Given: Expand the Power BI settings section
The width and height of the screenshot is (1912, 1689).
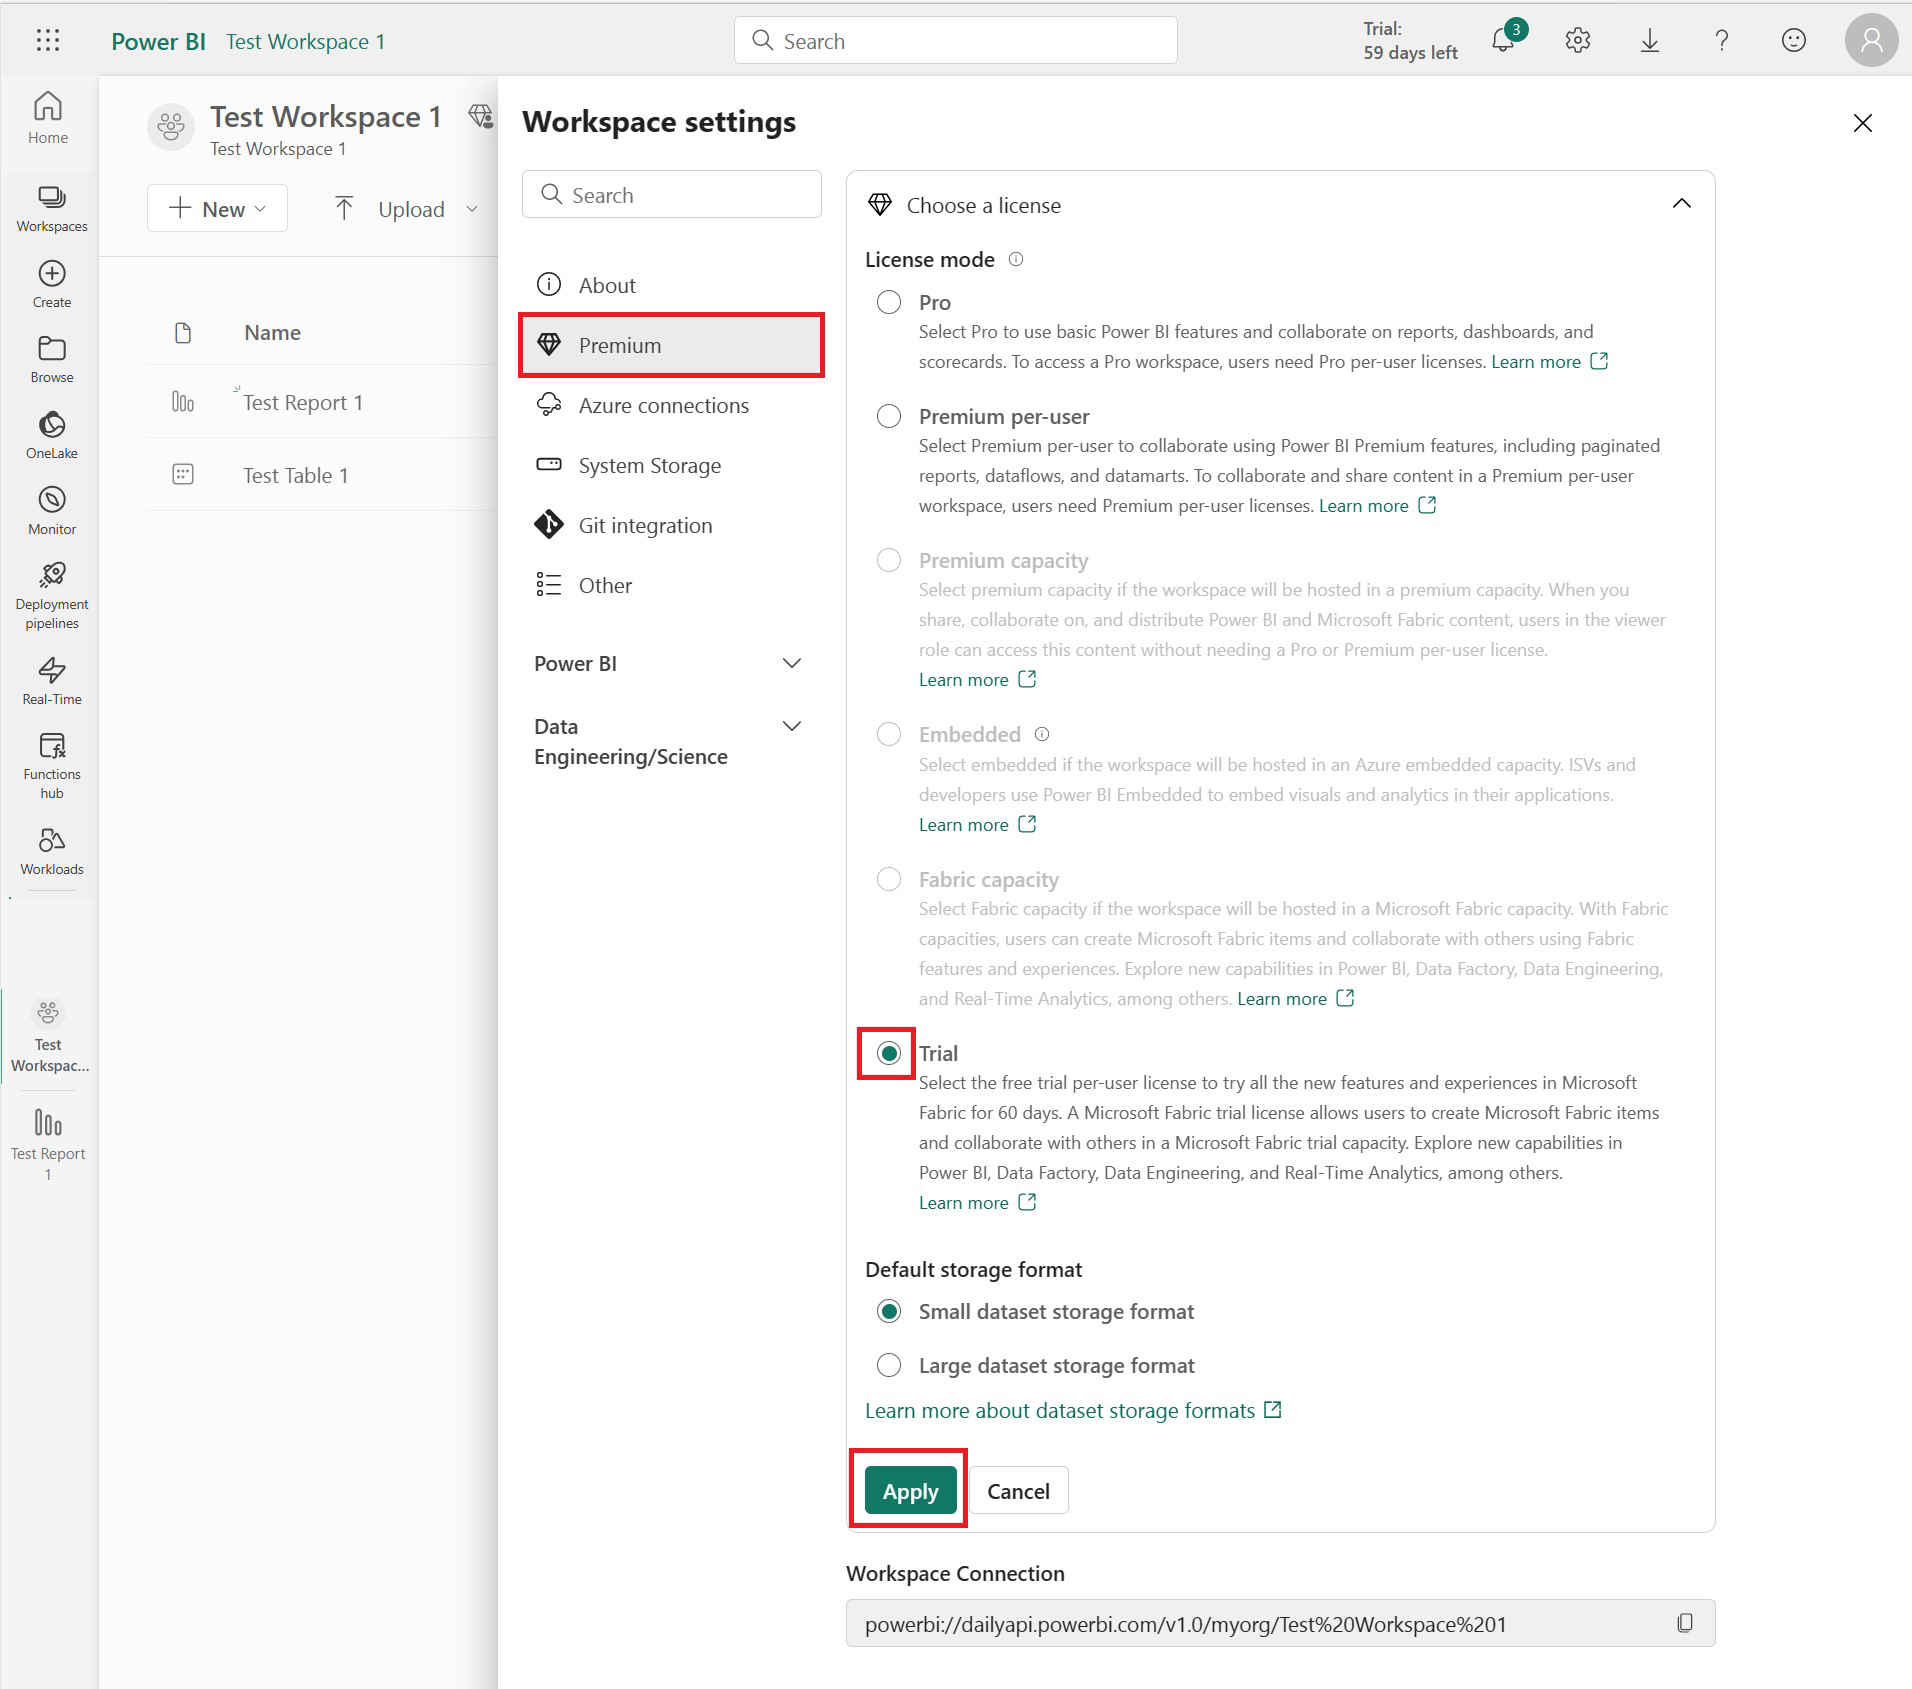Looking at the screenshot, I should click(792, 663).
